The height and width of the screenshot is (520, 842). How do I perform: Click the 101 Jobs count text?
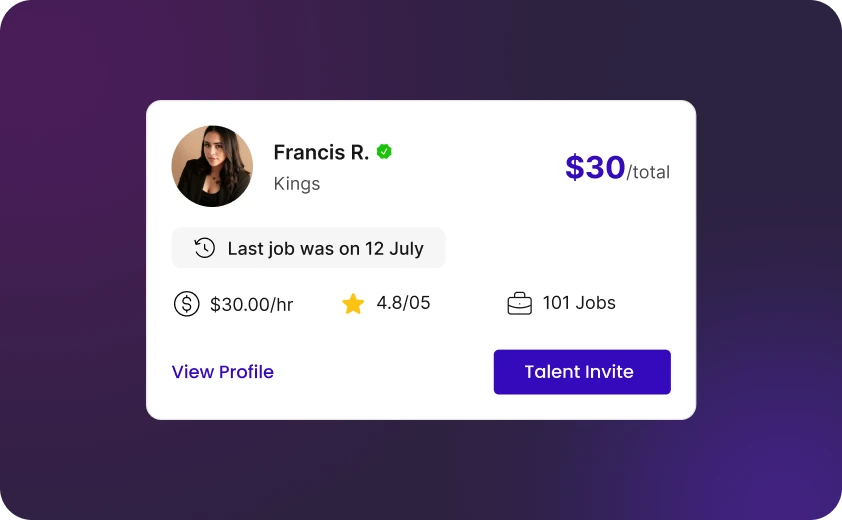point(579,303)
